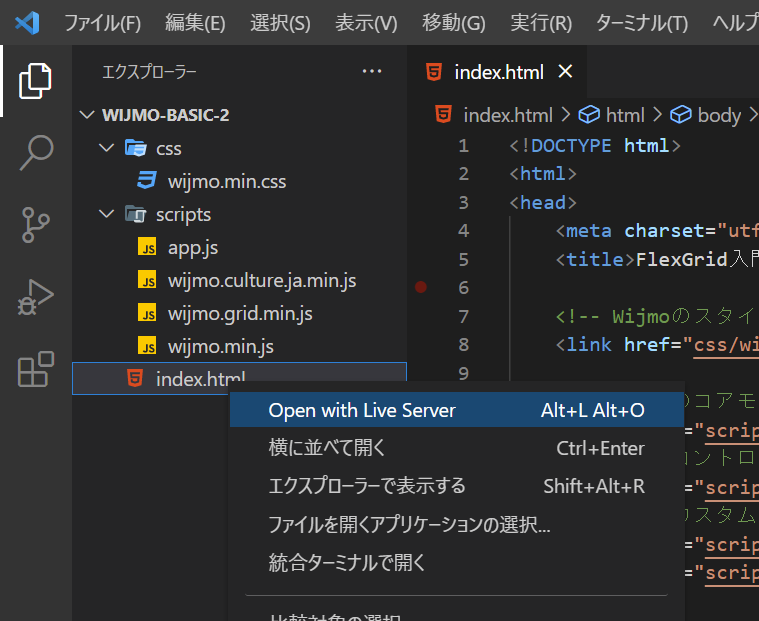The width and height of the screenshot is (759, 621).
Task: Click the scripts folder name
Action: (183, 214)
